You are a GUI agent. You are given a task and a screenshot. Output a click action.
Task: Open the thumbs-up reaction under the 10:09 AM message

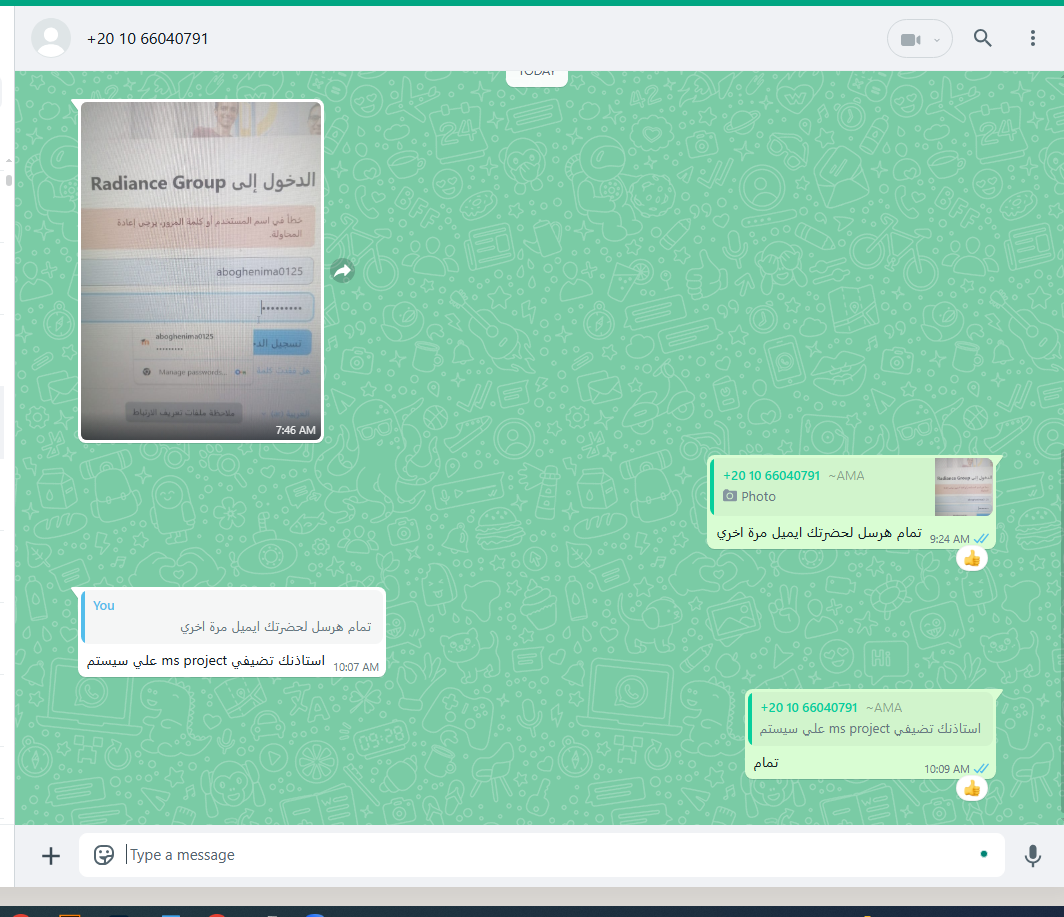(972, 789)
